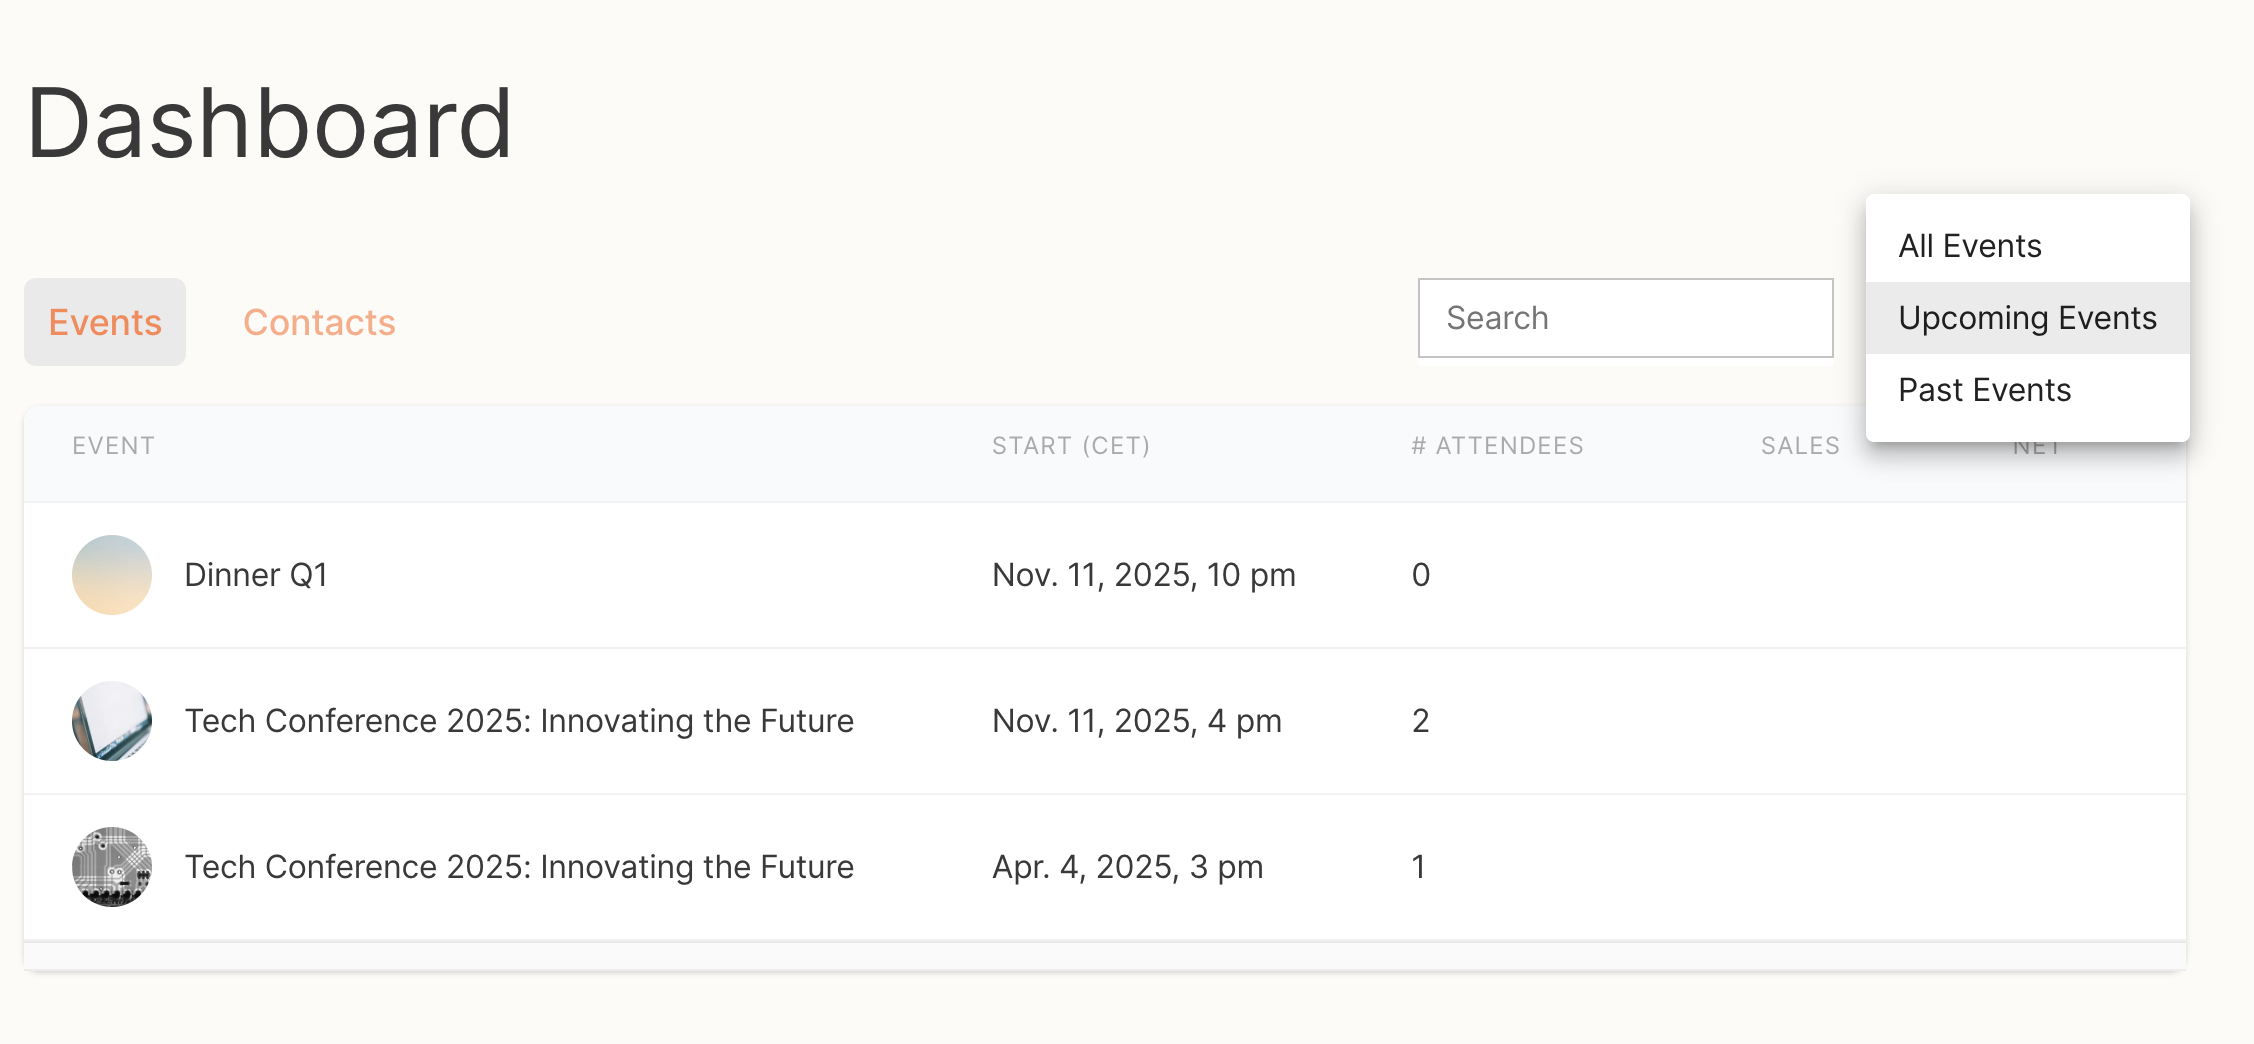
Task: Click the Nov. 11 Tech Conference thumbnail image
Action: [112, 721]
